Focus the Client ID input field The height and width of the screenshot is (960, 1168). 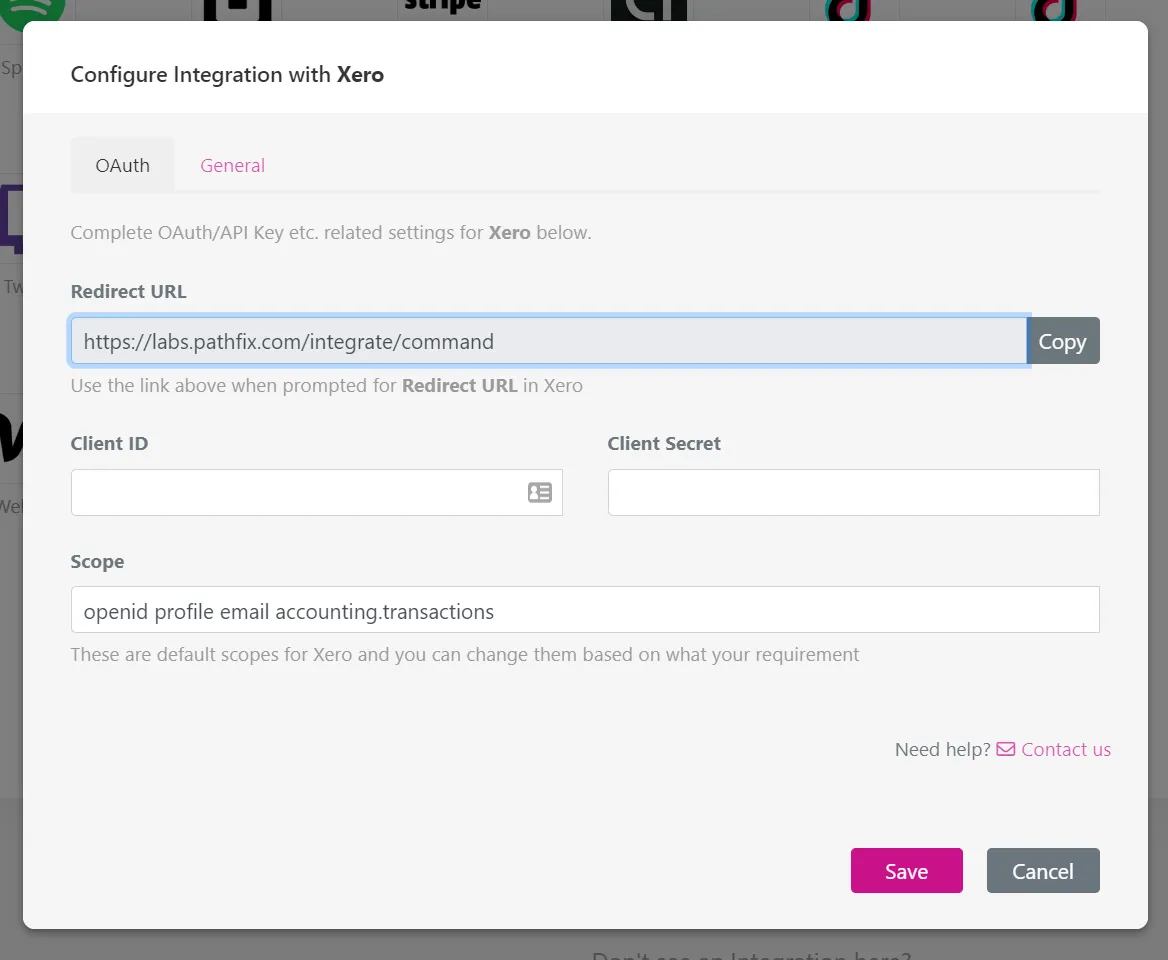[317, 492]
